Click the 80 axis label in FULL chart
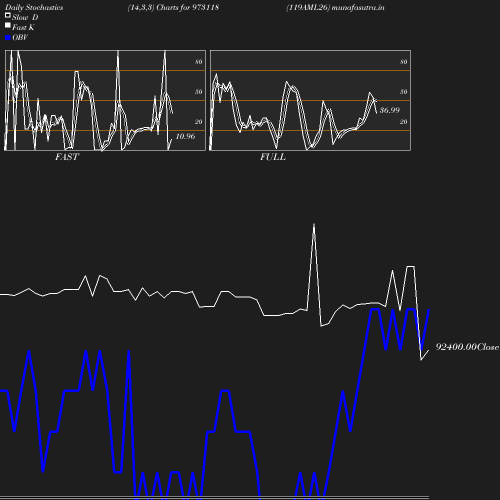 (x=404, y=62)
